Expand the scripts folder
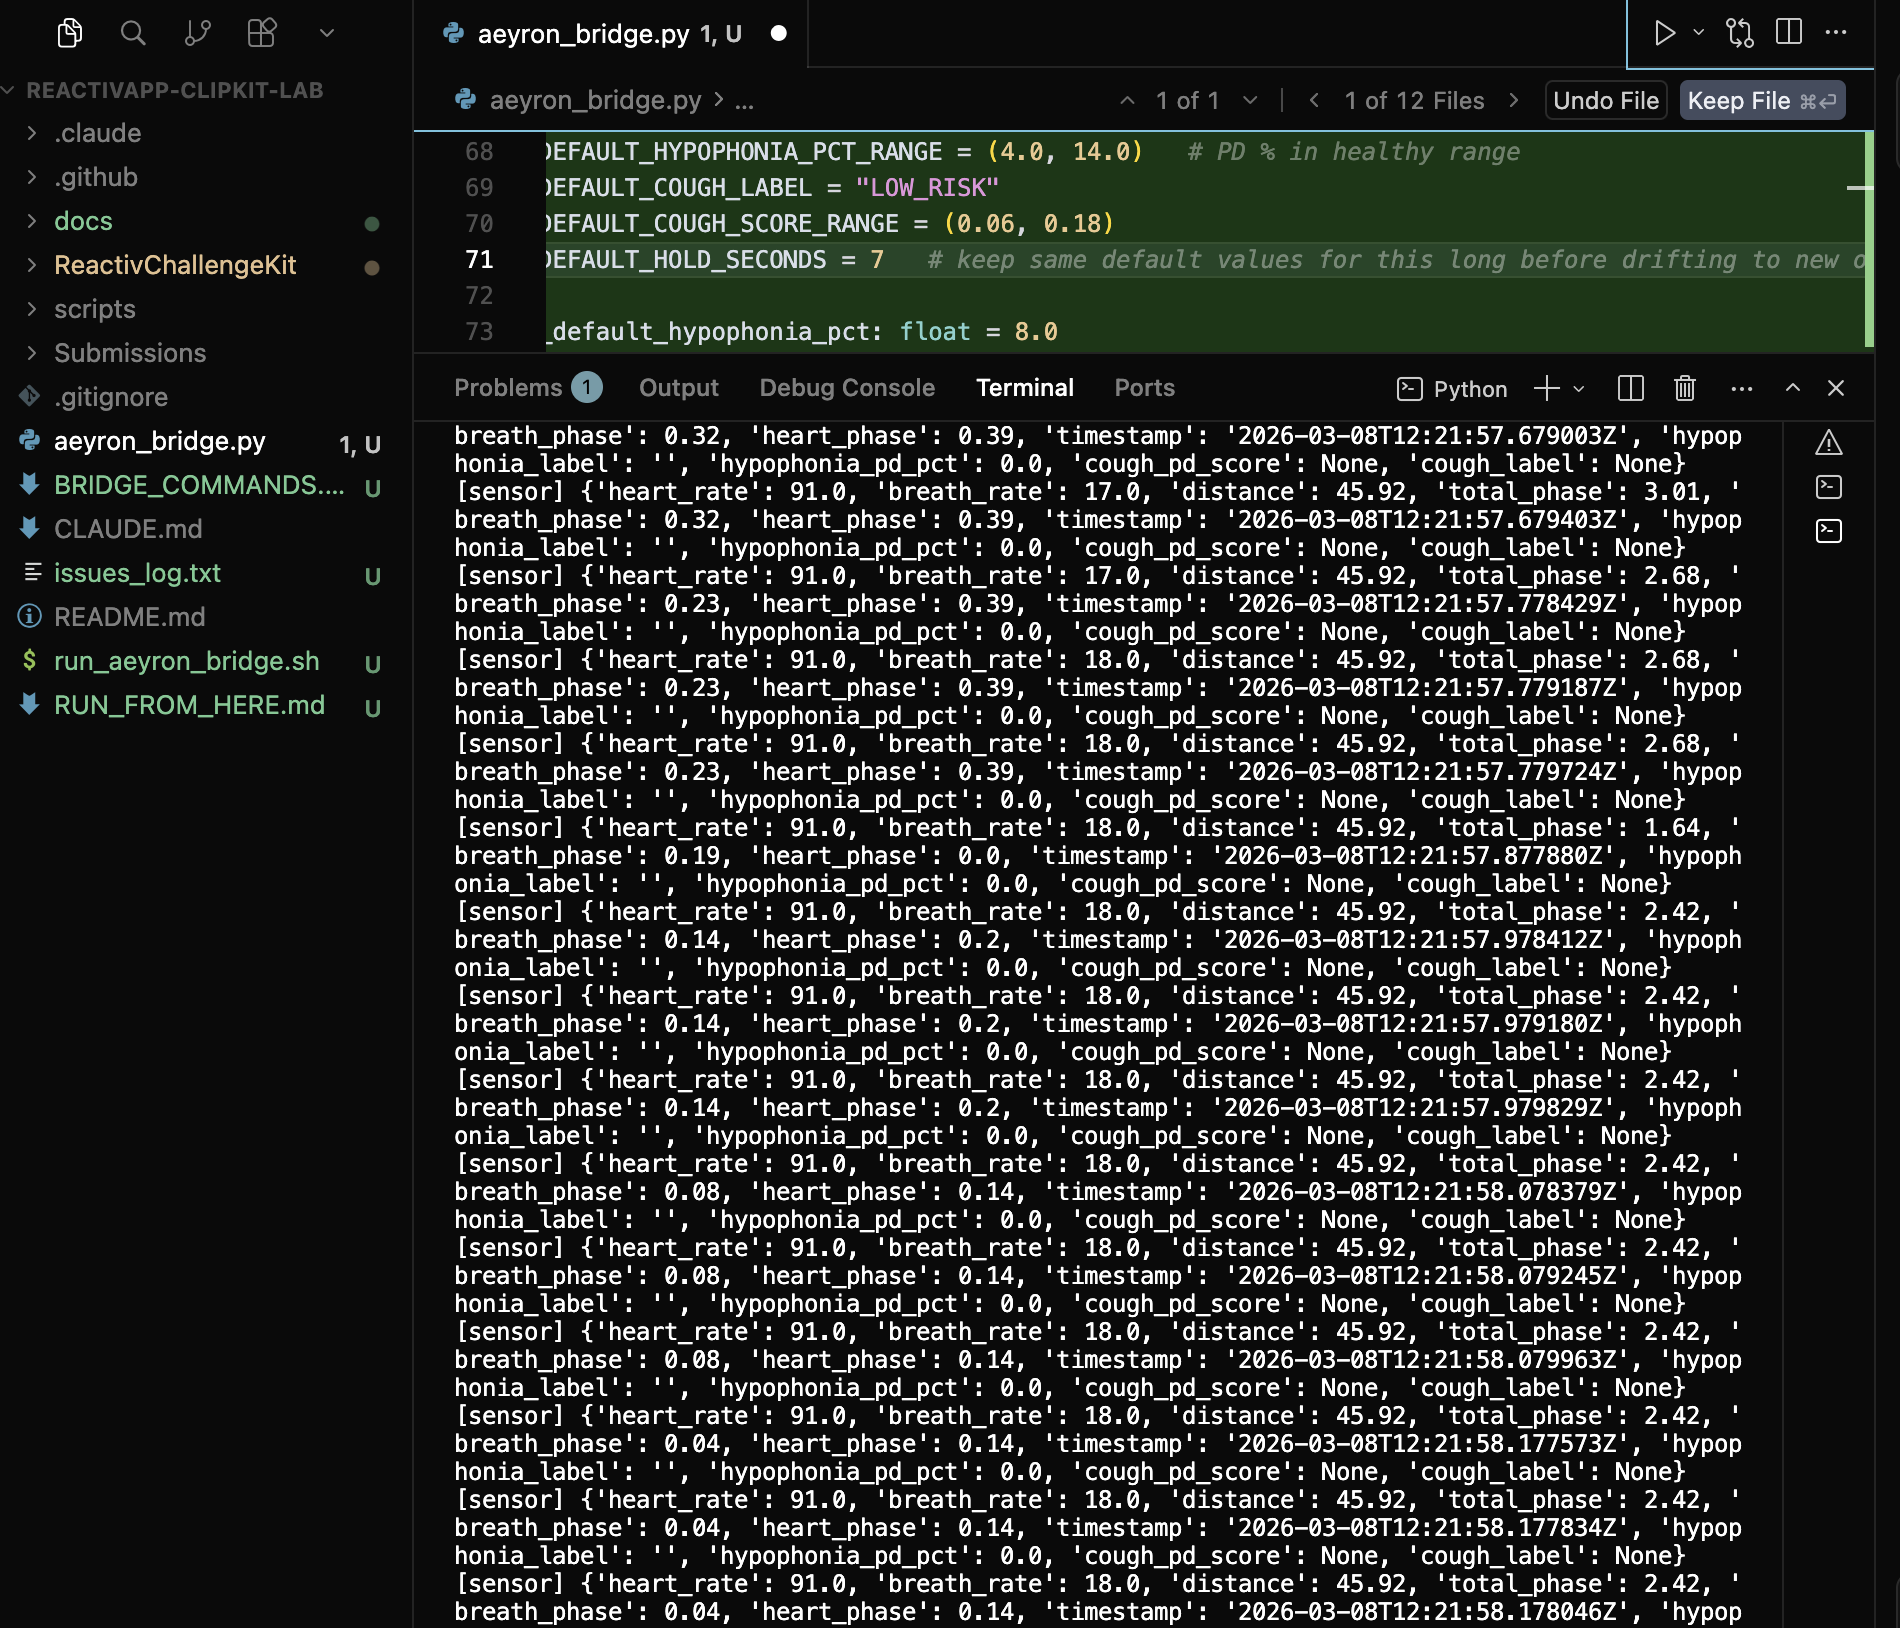Viewport: 1900px width, 1628px height. [206, 309]
